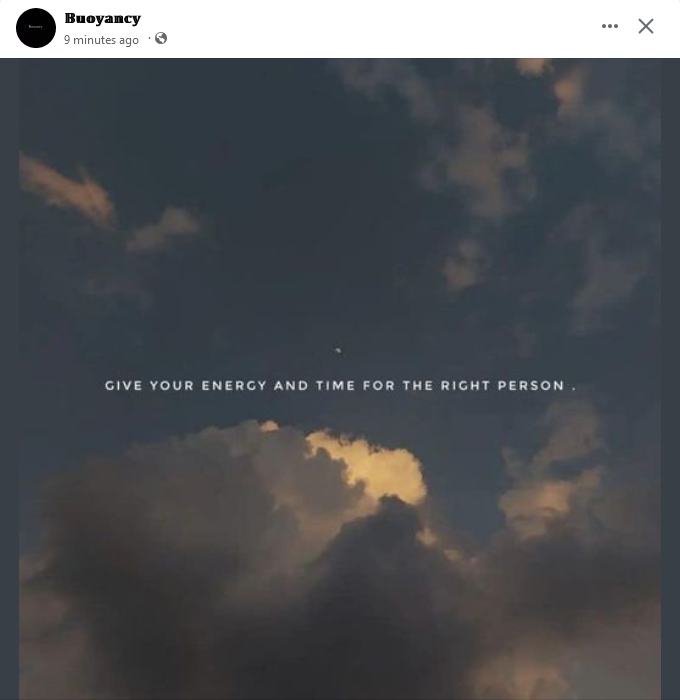Screen dimensions: 680x700
Task: Click the quote text in the photo
Action: tap(340, 386)
